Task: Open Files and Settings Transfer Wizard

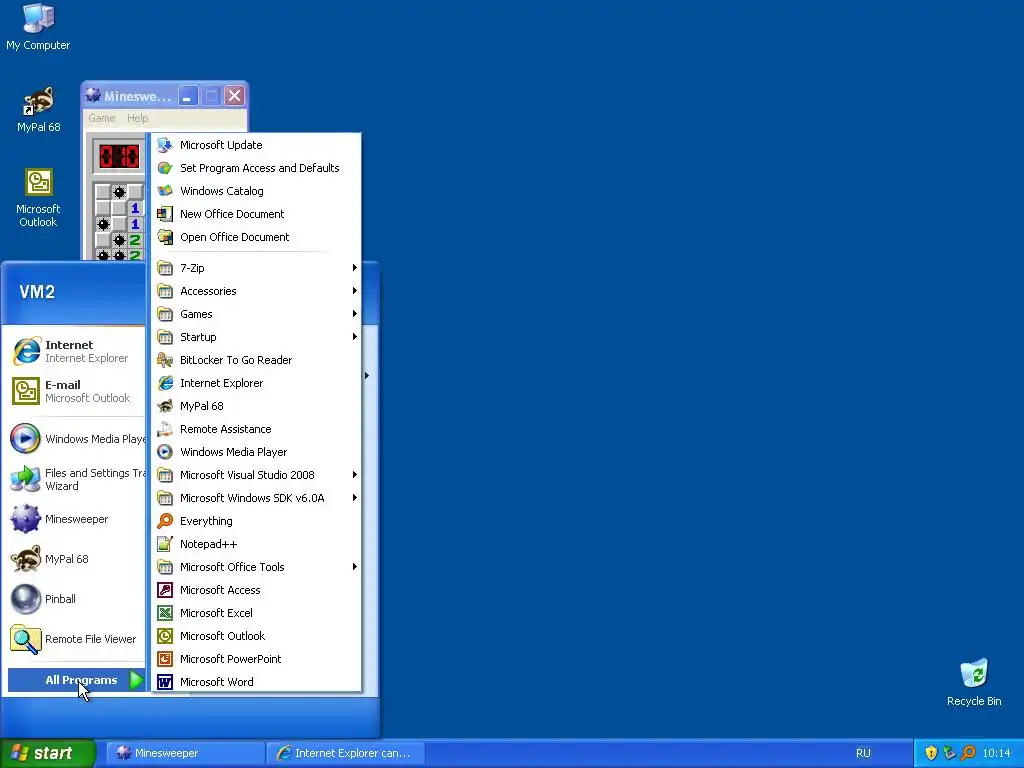Action: click(75, 479)
